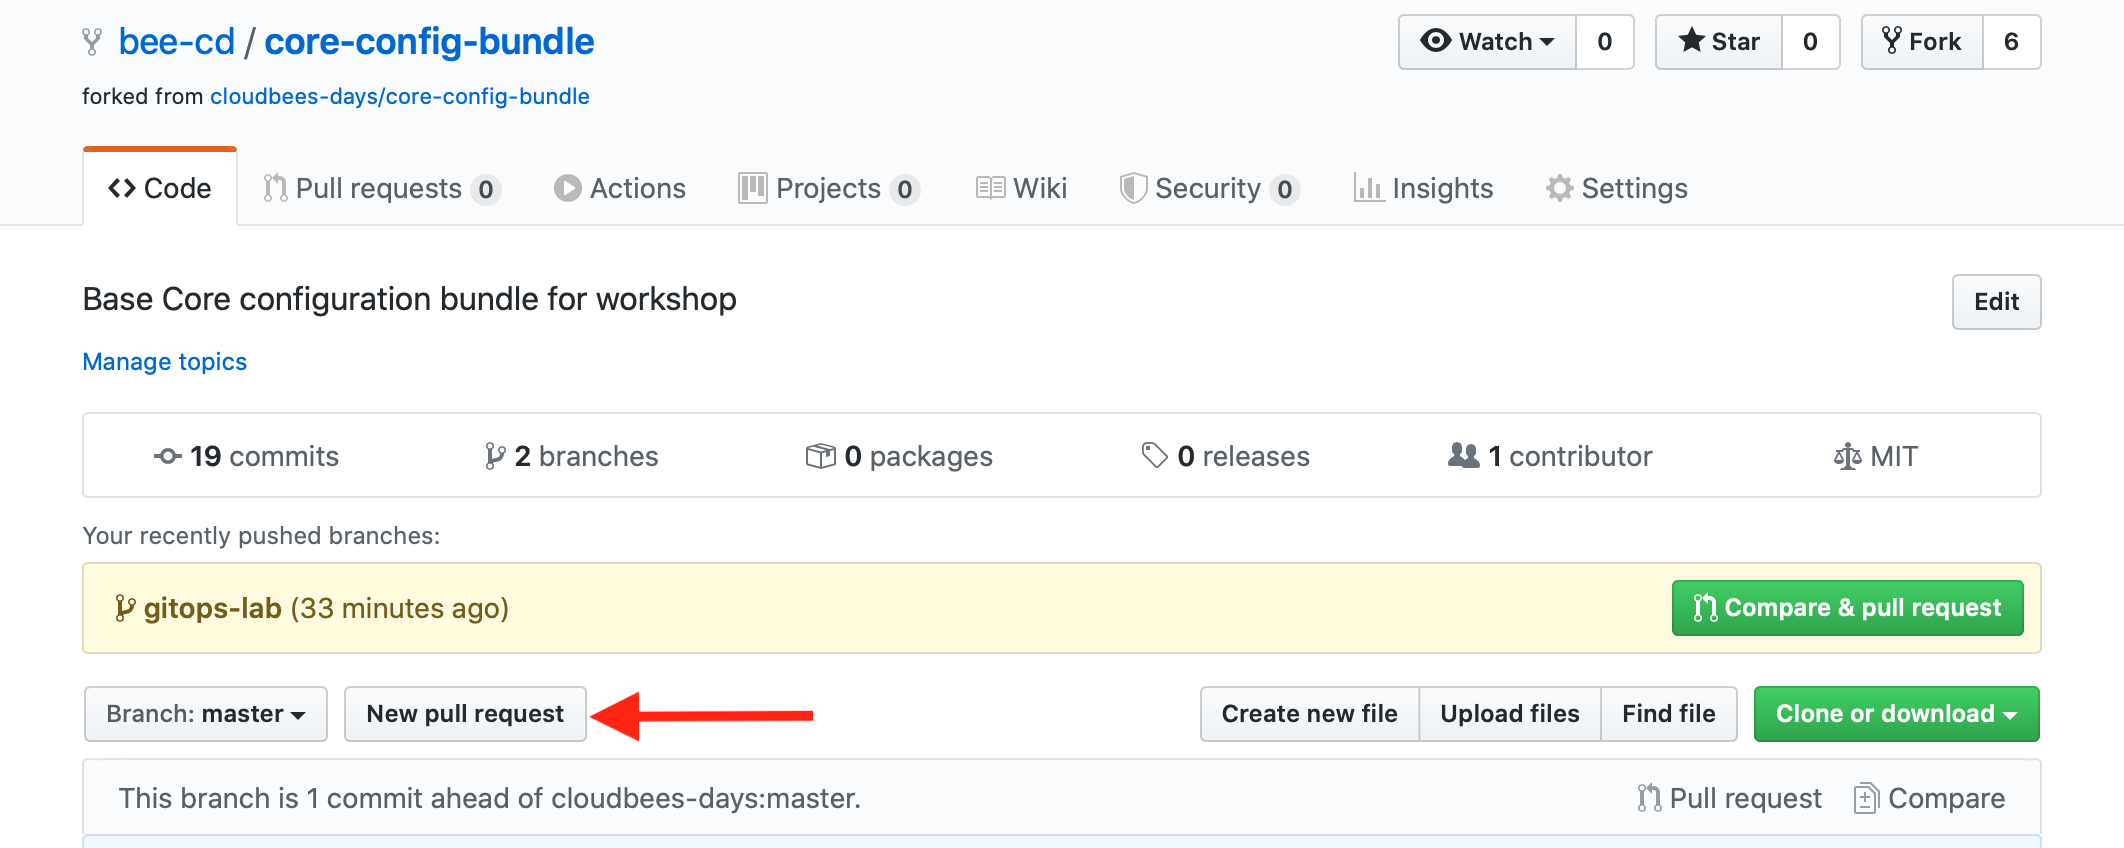Click the branches icon in stats bar
The image size is (2124, 848).
[x=494, y=456]
